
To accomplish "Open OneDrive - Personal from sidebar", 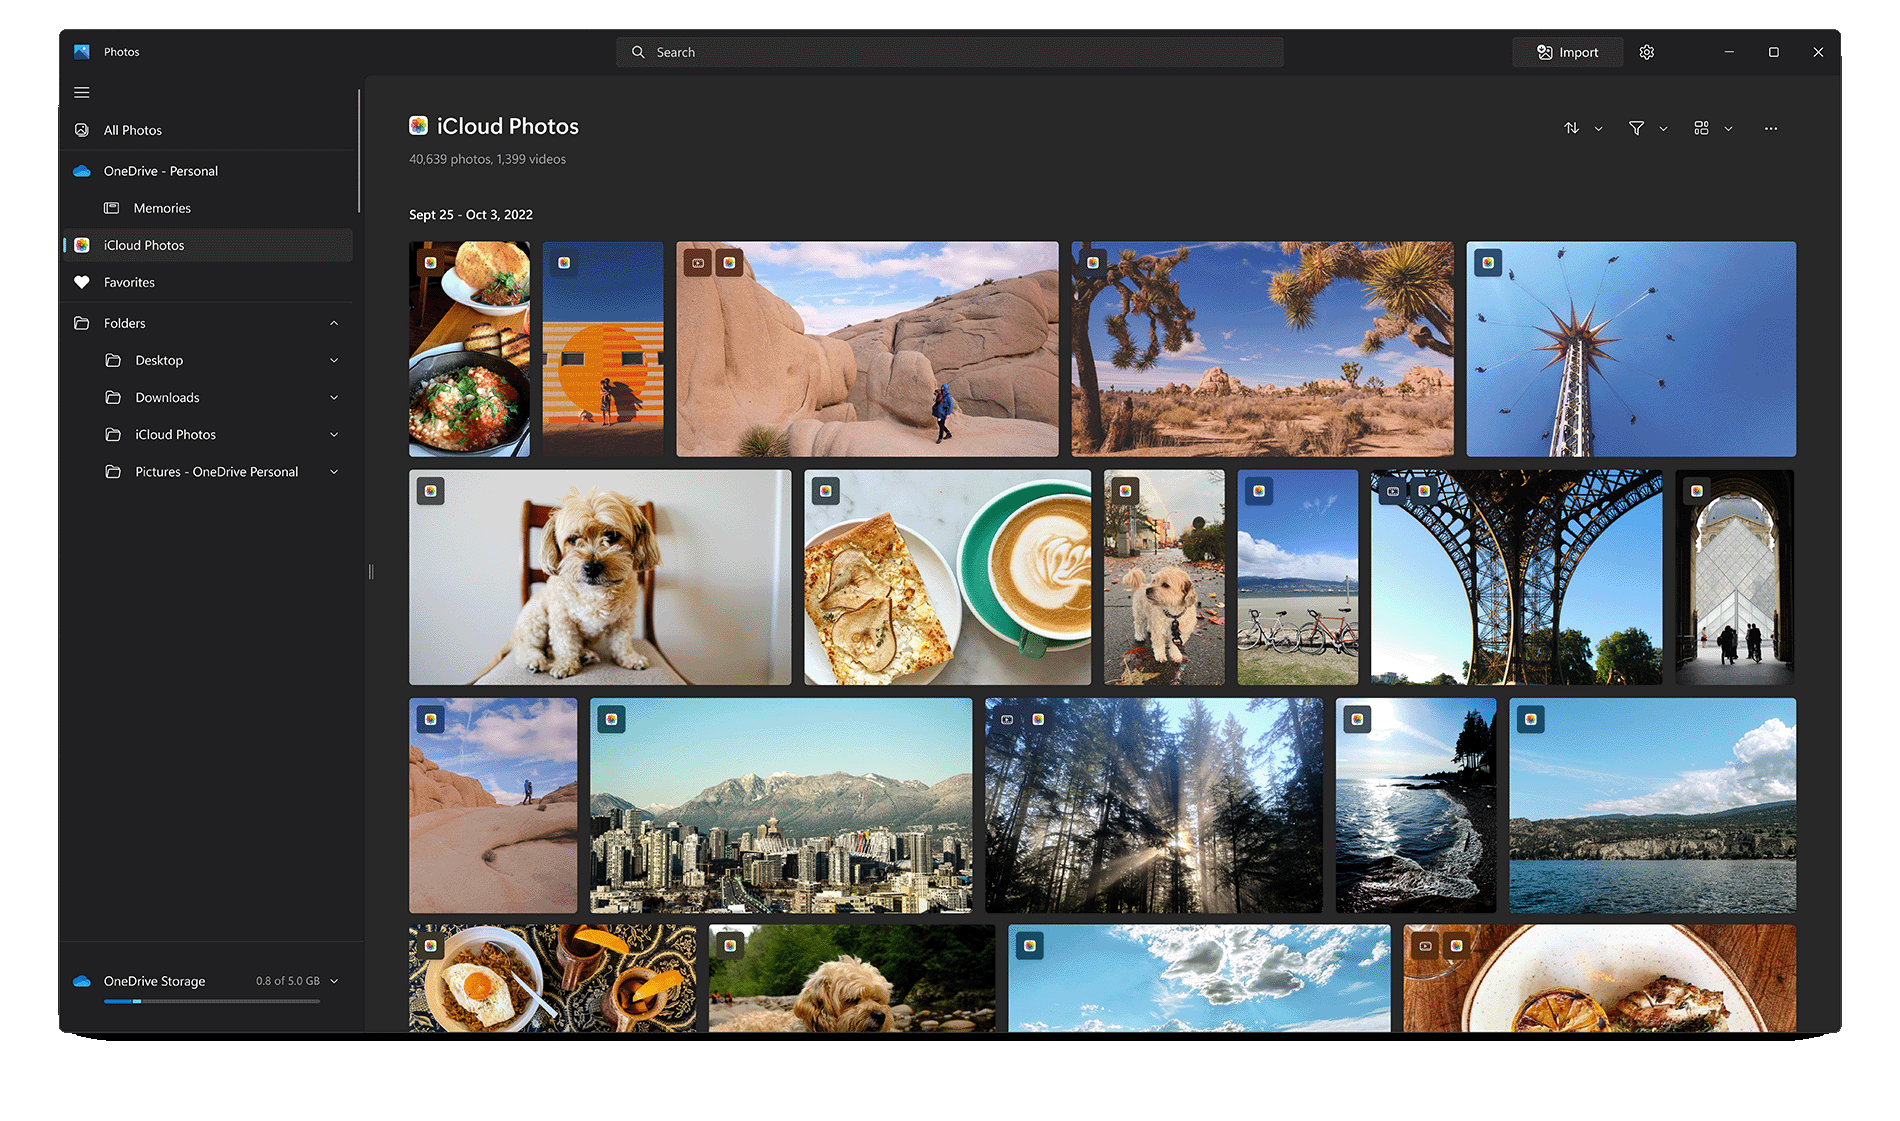I will 160,170.
